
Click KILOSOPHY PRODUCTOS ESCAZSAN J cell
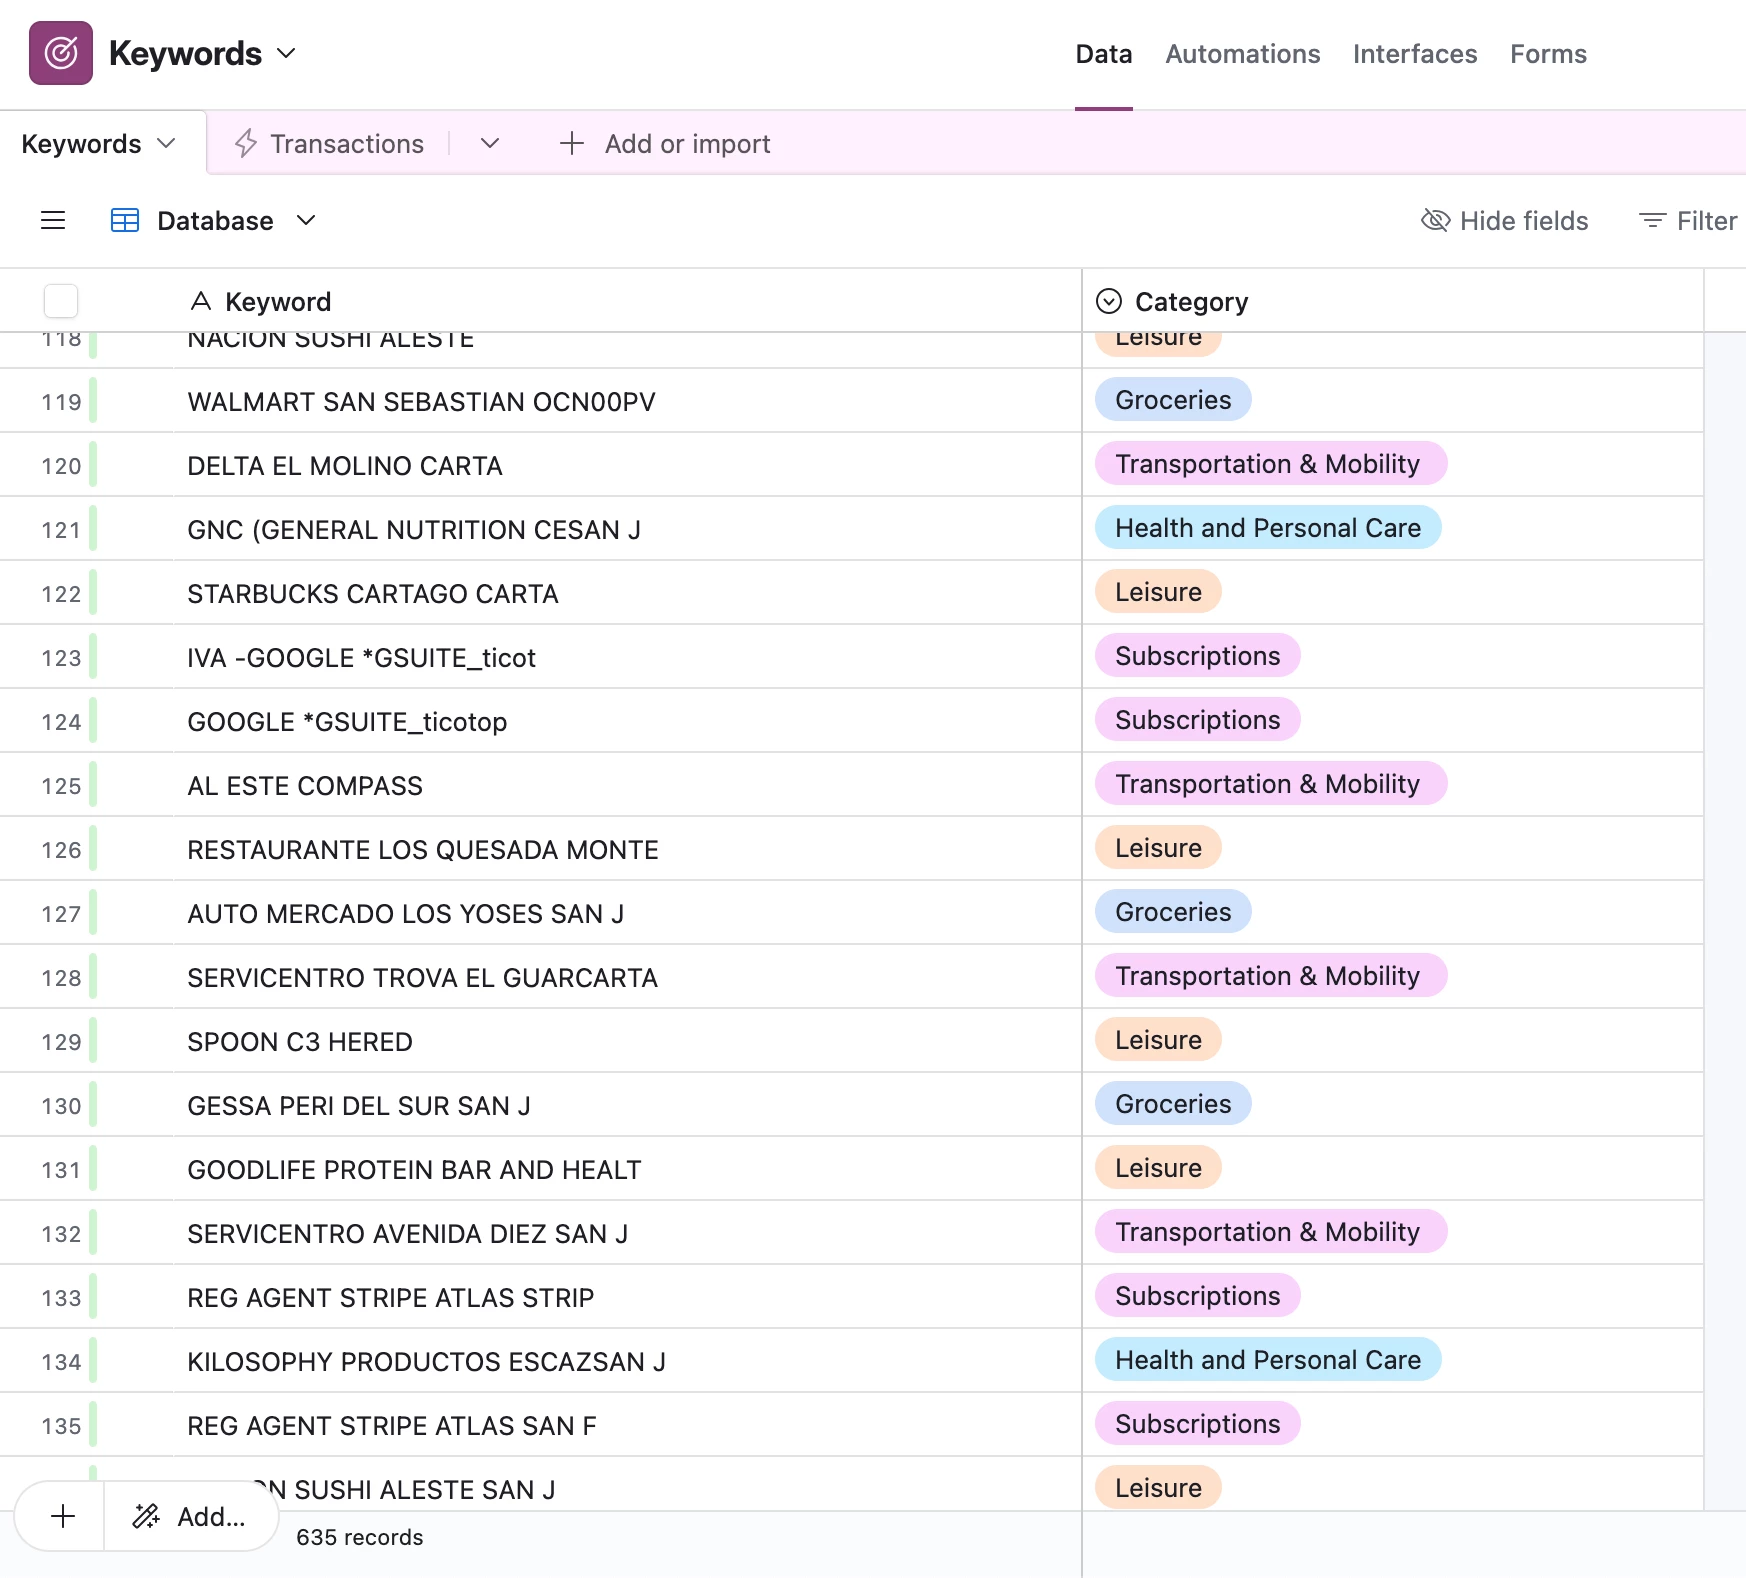627,1361
